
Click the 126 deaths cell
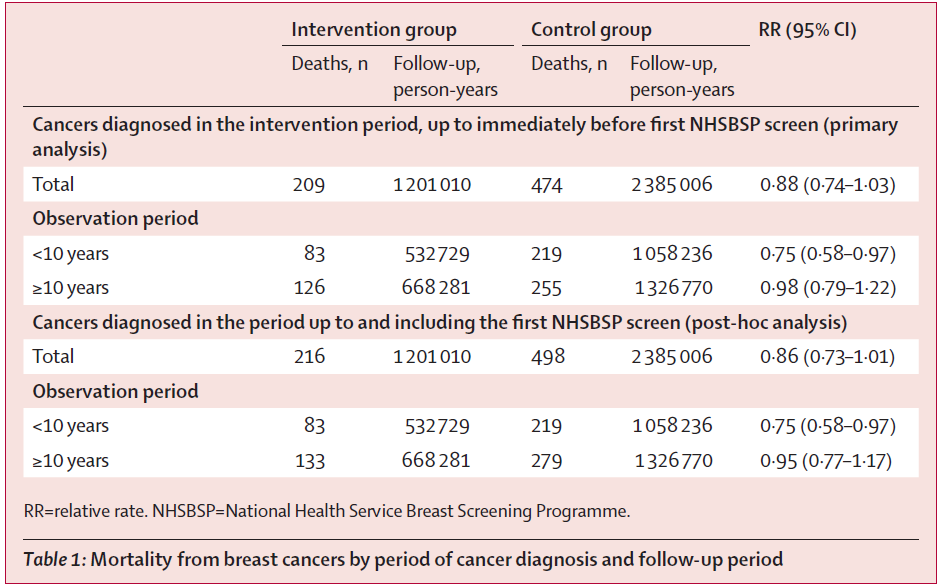(x=308, y=288)
